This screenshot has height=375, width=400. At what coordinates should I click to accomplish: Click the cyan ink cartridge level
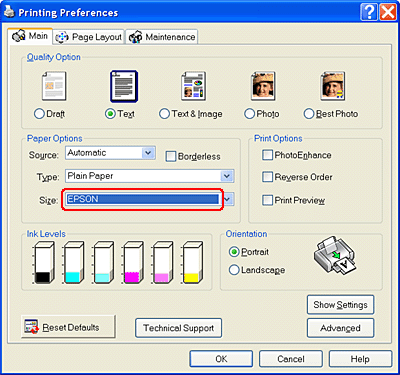[x=73, y=263]
